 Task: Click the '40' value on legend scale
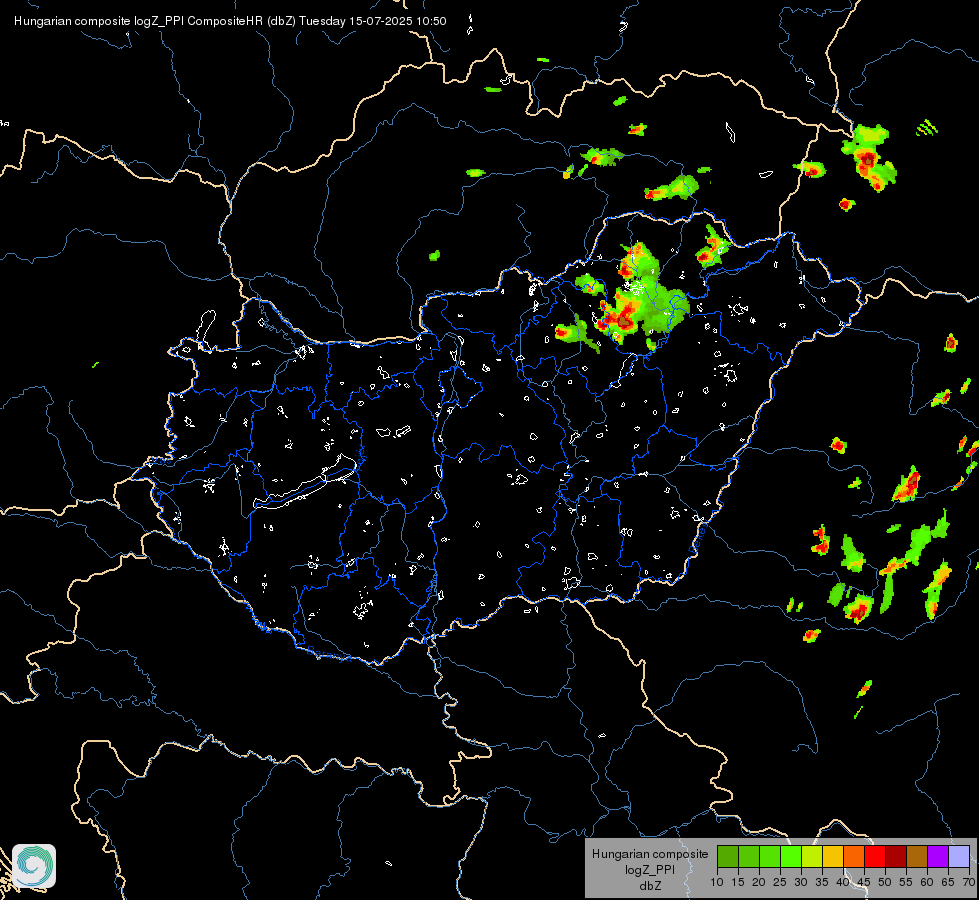(x=843, y=883)
